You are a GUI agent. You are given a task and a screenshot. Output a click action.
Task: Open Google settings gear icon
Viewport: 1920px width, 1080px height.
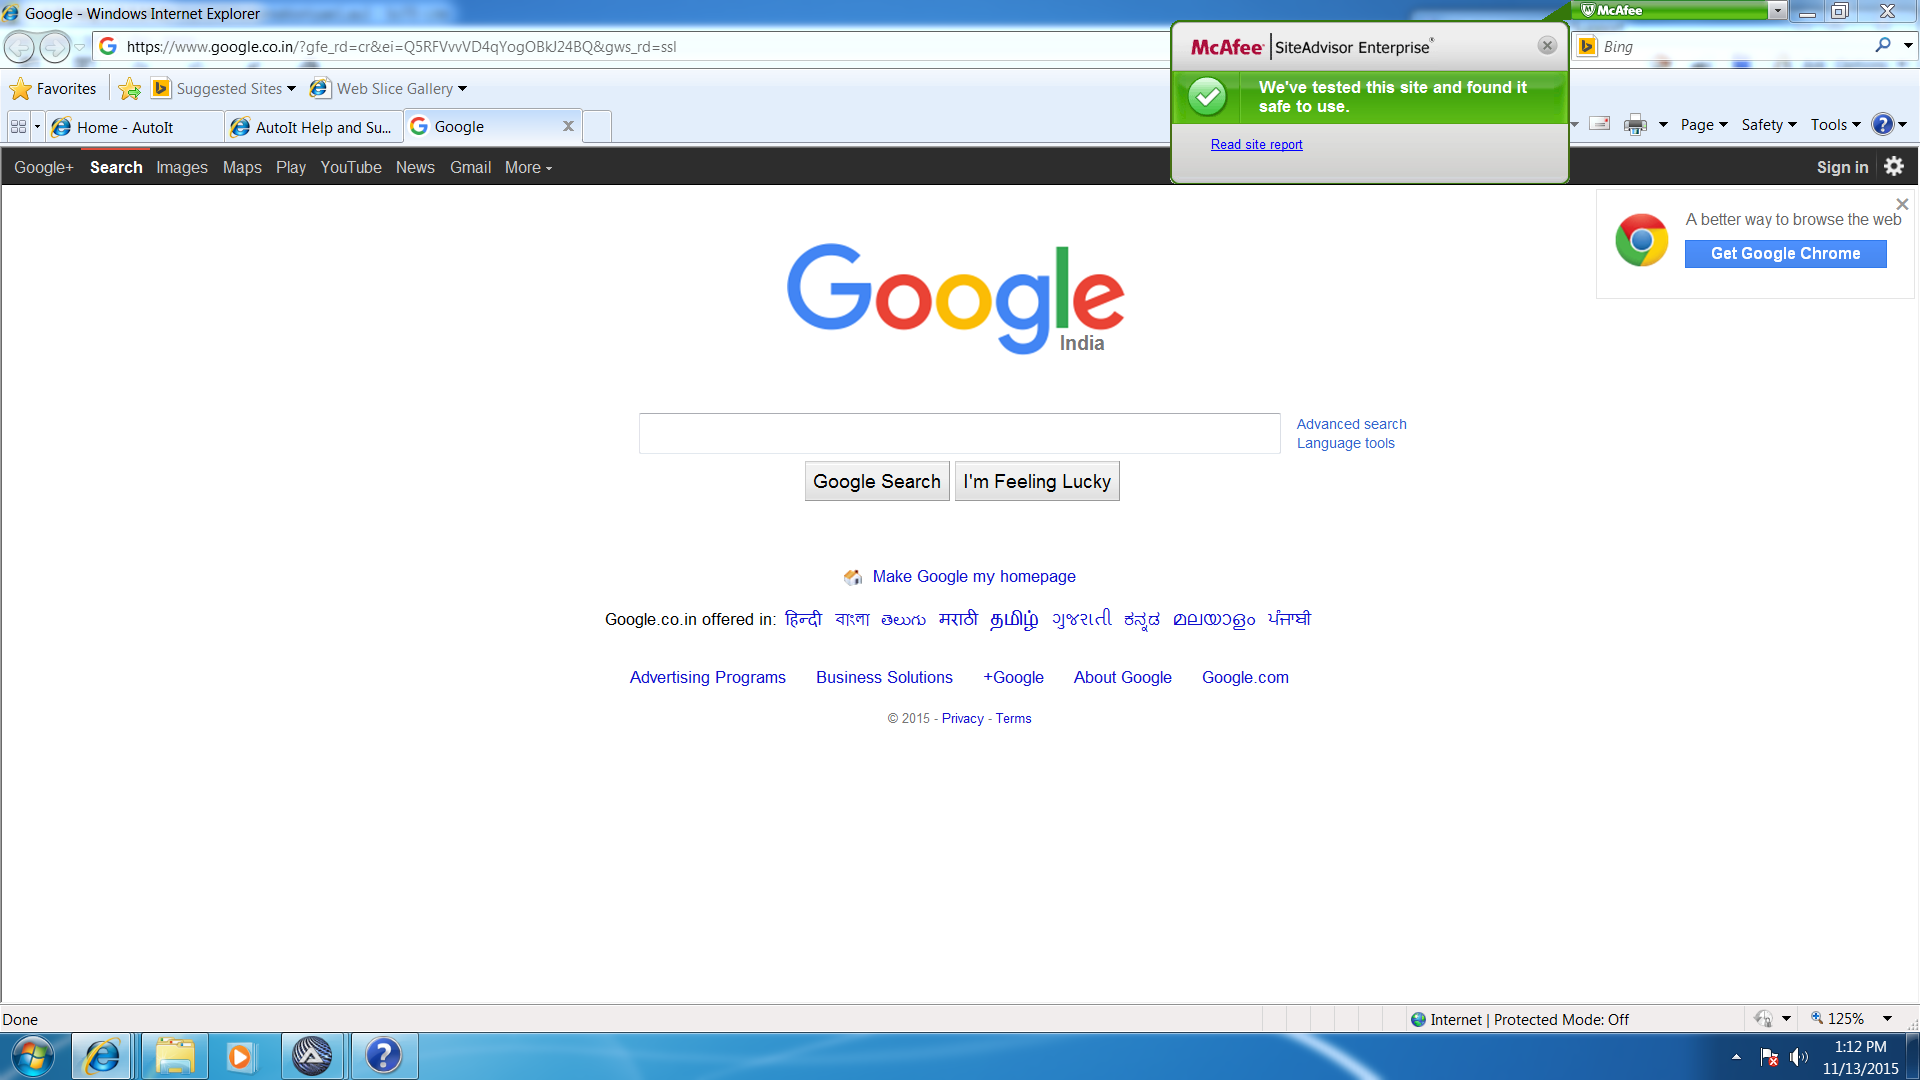coord(1894,167)
